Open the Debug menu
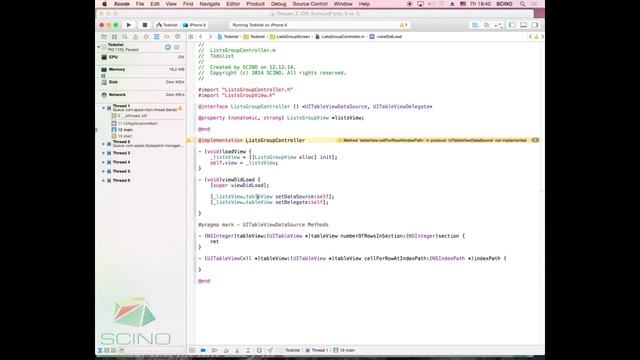 click(279, 4)
